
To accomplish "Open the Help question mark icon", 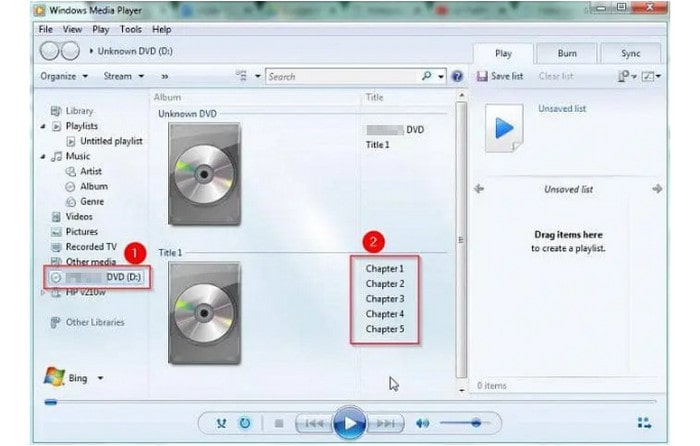I will tap(457, 76).
